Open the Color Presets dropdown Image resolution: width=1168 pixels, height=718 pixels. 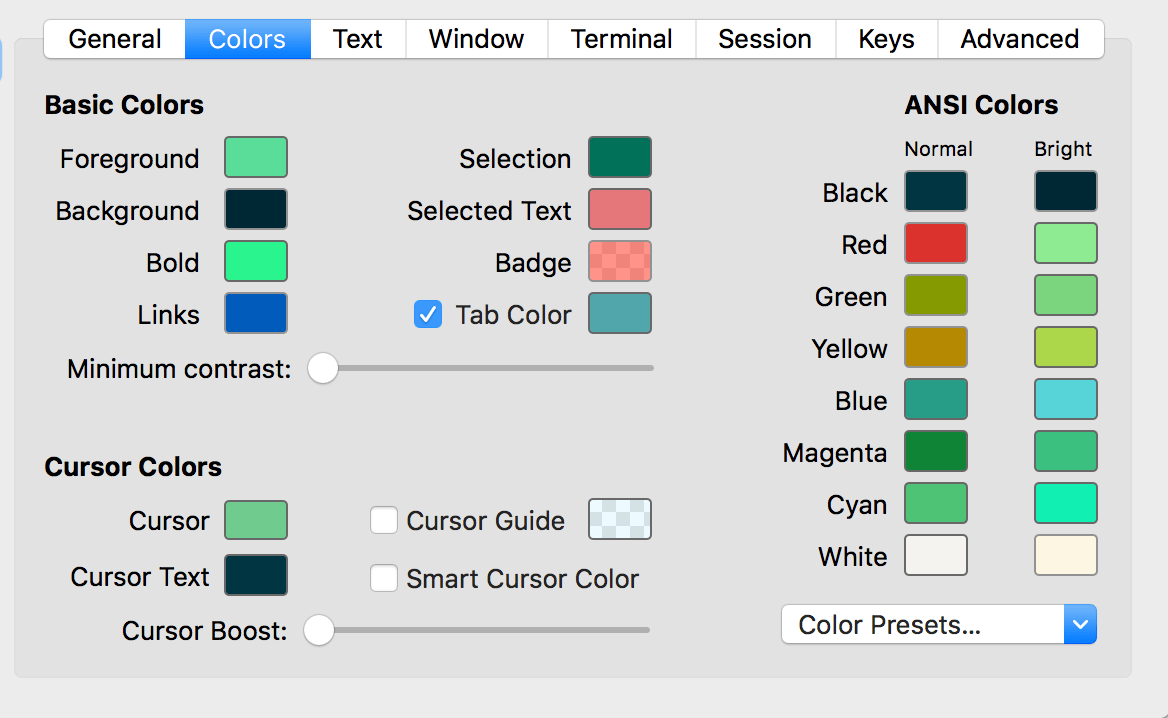[939, 625]
